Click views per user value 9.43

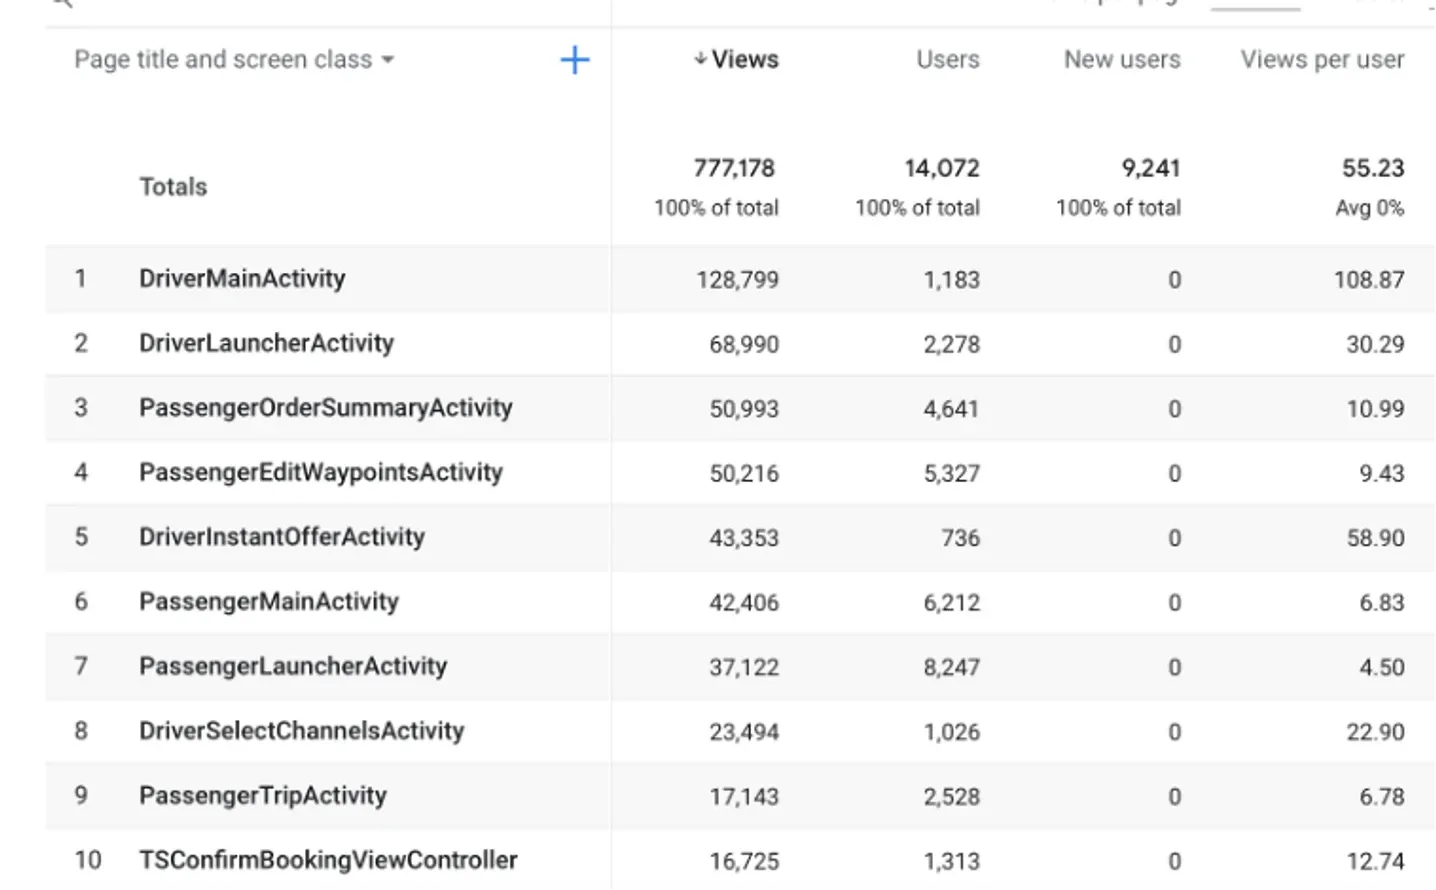(x=1381, y=473)
